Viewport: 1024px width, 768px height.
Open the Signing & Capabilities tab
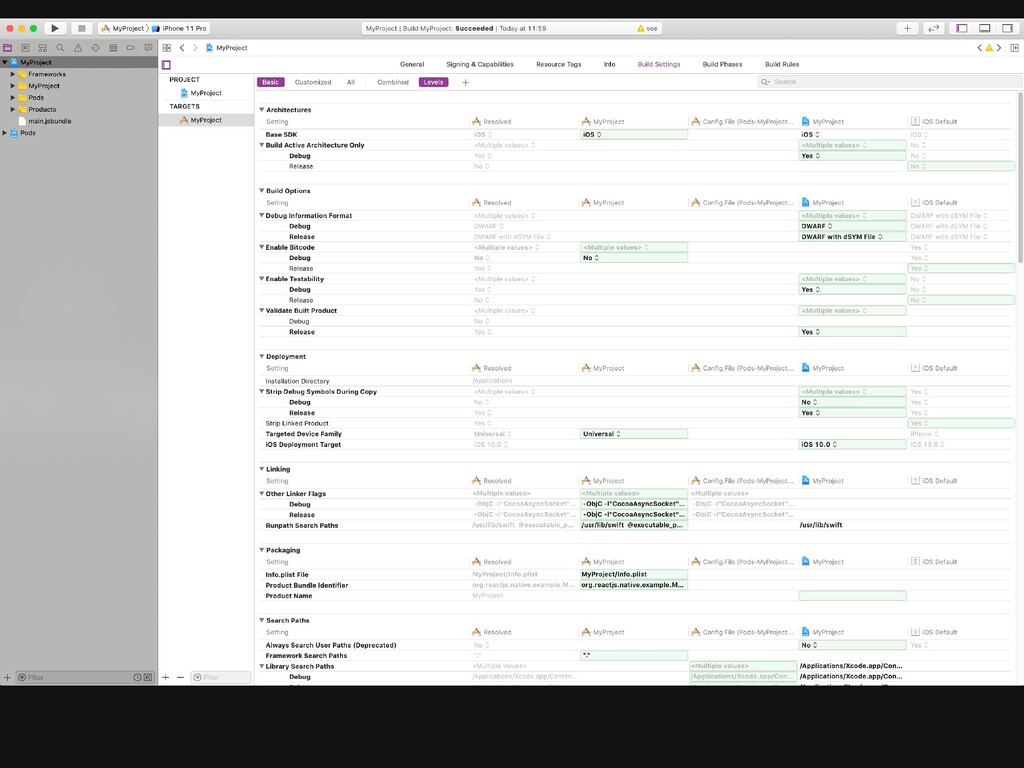pyautogui.click(x=480, y=65)
